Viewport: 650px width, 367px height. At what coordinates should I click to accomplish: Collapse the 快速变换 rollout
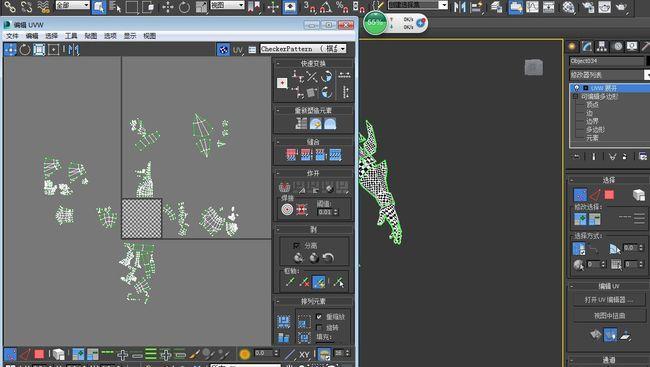pos(313,63)
